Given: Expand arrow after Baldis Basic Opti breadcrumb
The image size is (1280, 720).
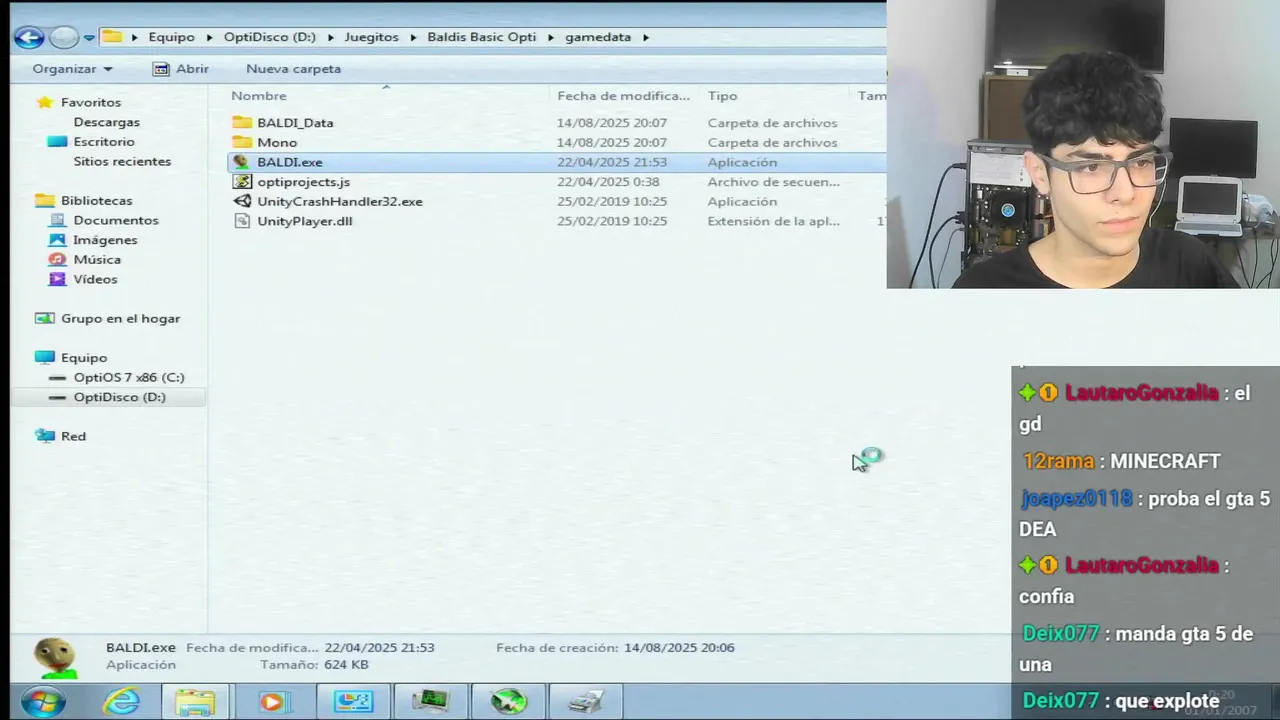Looking at the screenshot, I should (550, 37).
